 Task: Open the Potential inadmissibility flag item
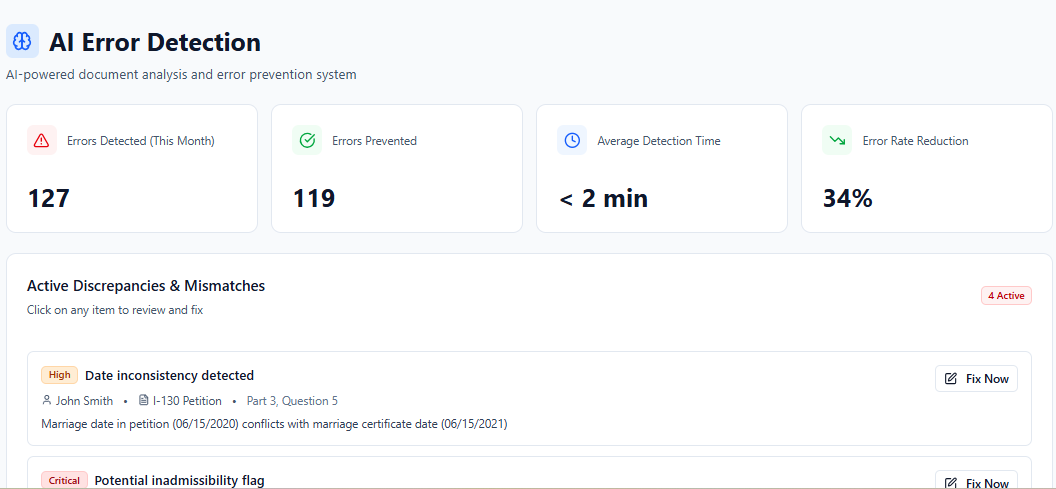point(529,474)
